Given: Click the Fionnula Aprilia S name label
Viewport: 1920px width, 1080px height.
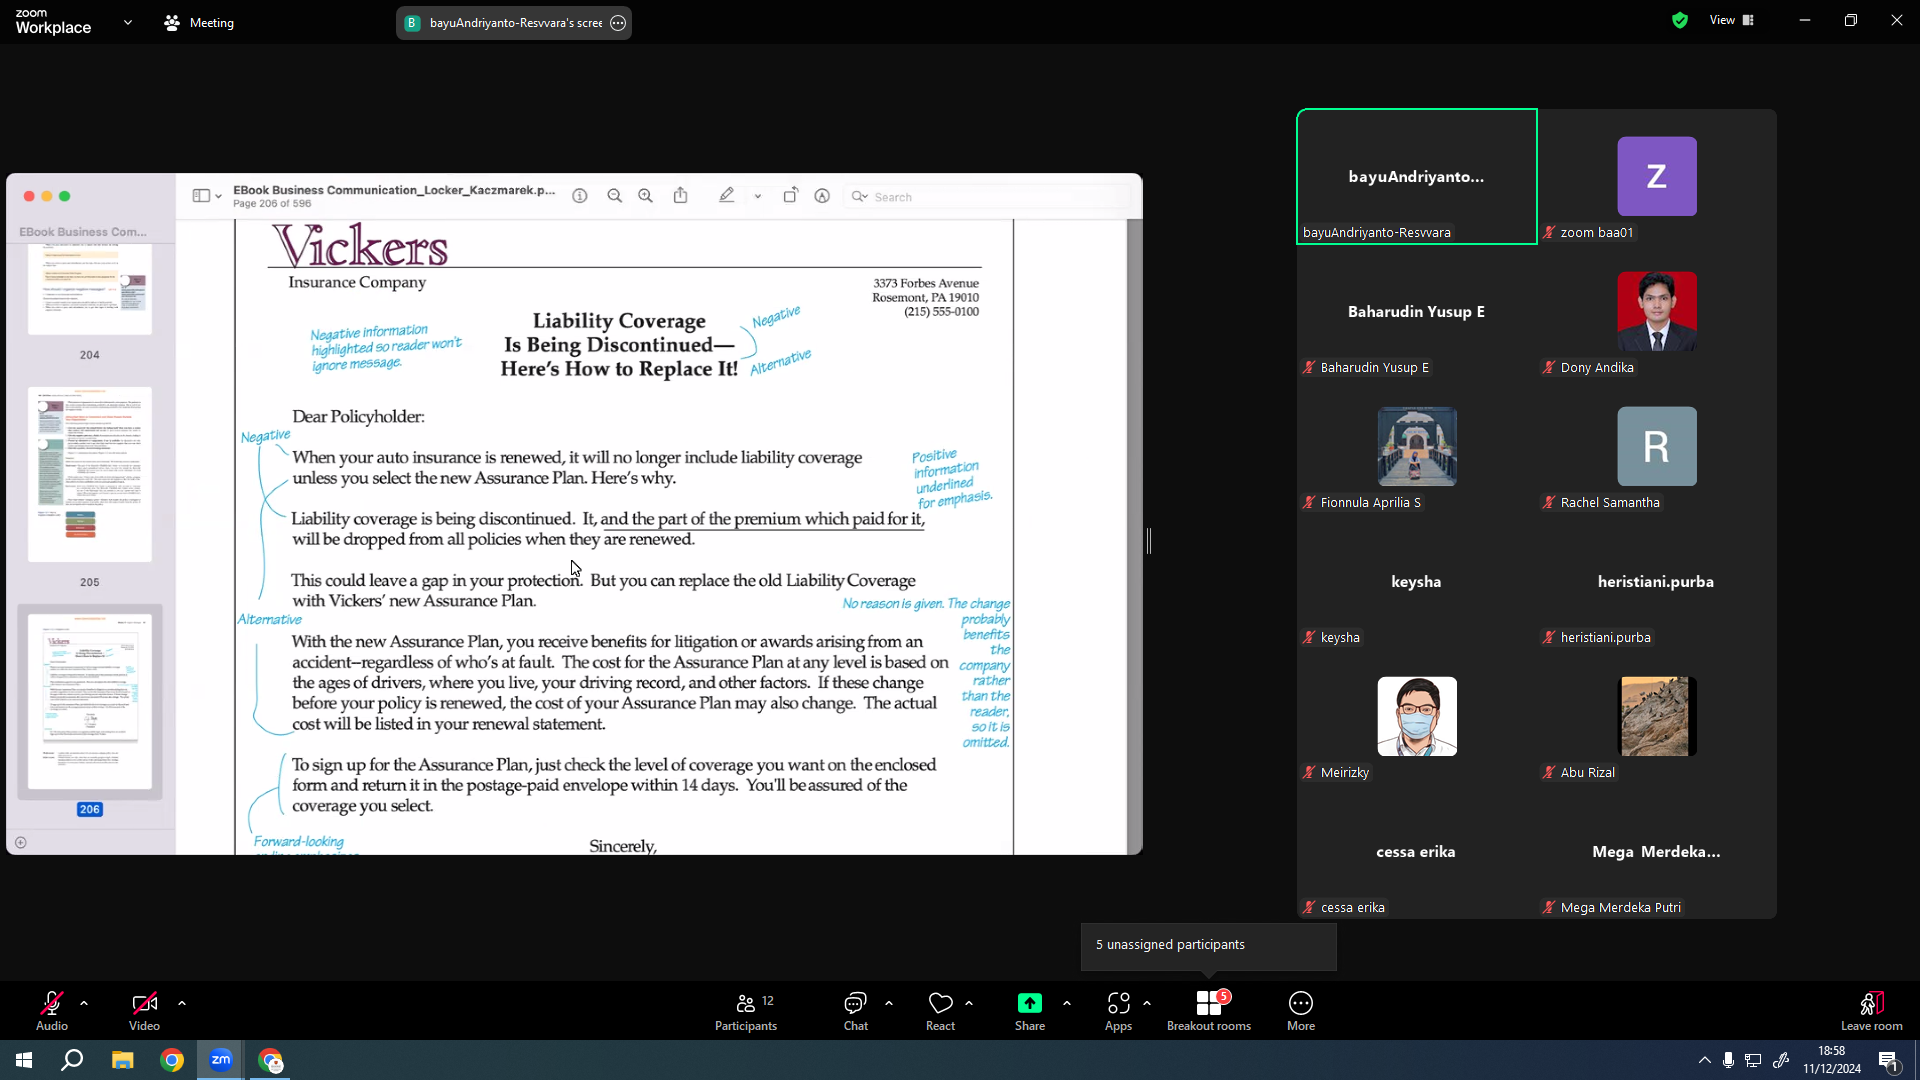Looking at the screenshot, I should pyautogui.click(x=1370, y=503).
